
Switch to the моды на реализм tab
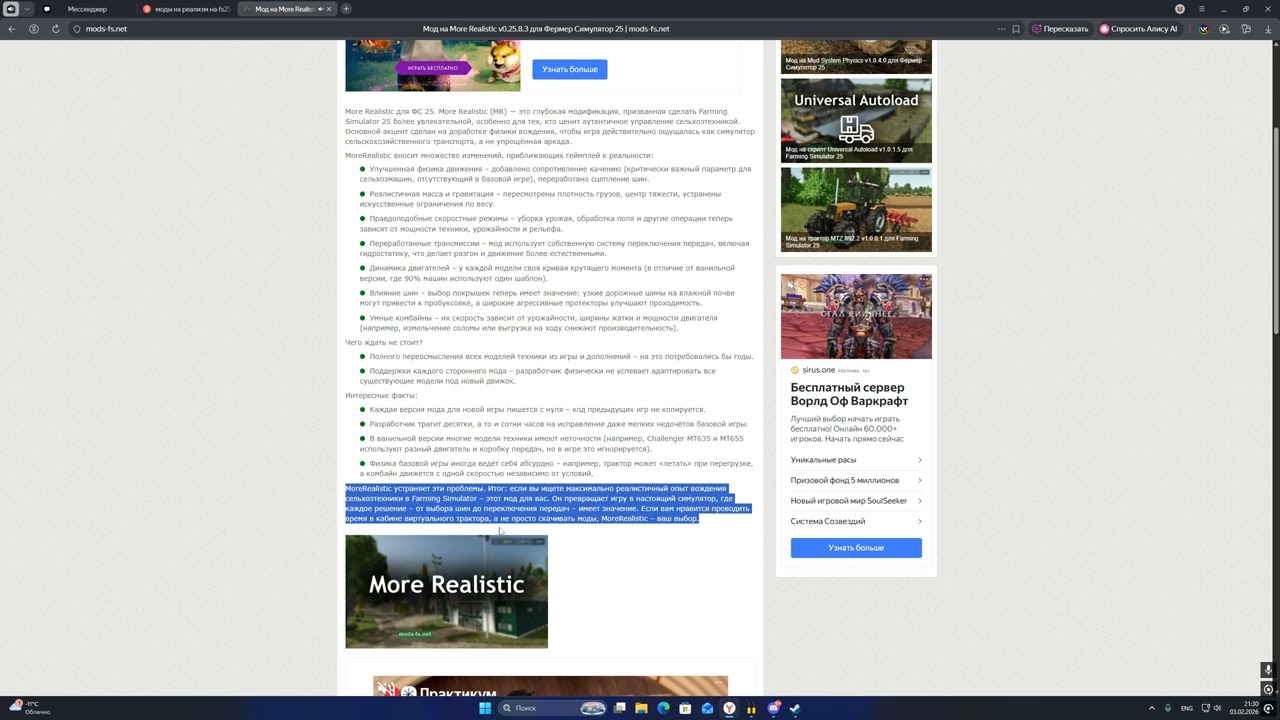pos(187,9)
